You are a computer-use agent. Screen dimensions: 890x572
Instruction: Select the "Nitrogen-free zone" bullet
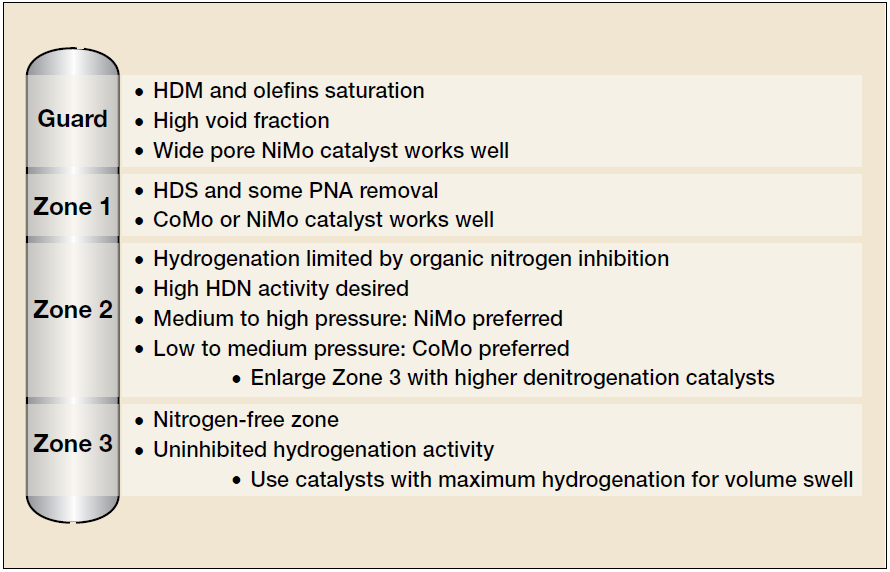(x=245, y=420)
